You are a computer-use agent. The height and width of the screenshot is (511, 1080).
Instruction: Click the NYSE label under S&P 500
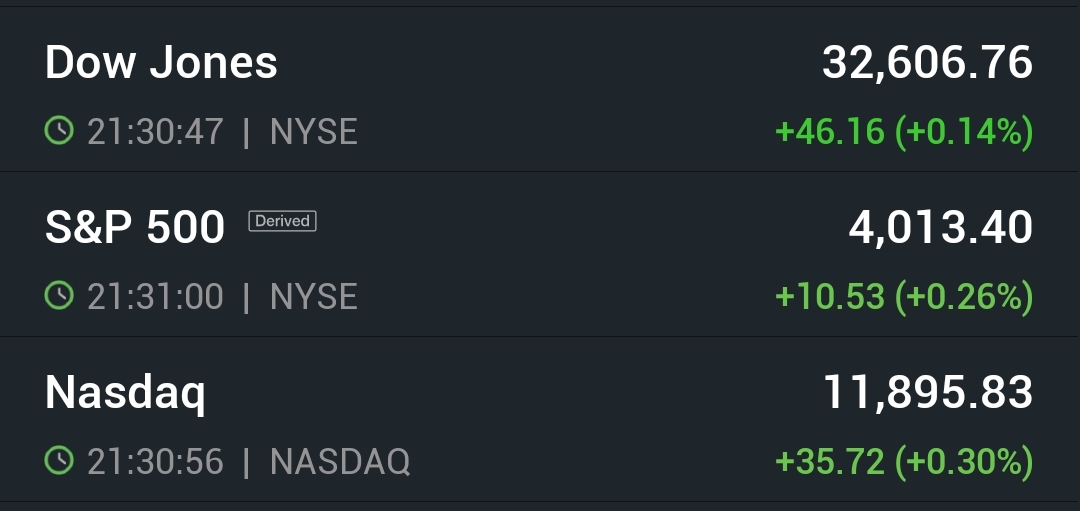pos(313,297)
